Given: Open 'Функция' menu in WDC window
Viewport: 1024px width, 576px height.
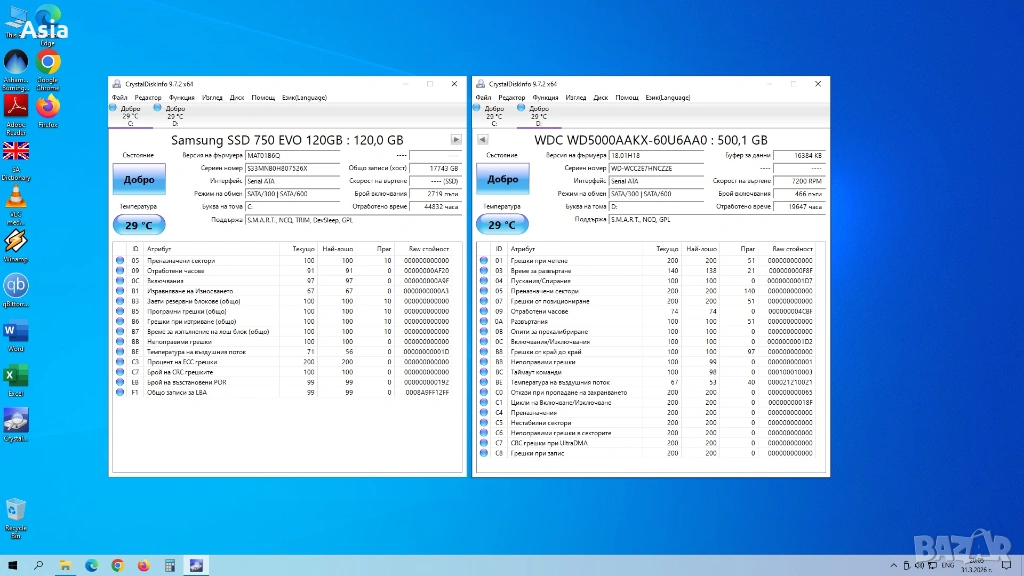Looking at the screenshot, I should click(x=546, y=98).
